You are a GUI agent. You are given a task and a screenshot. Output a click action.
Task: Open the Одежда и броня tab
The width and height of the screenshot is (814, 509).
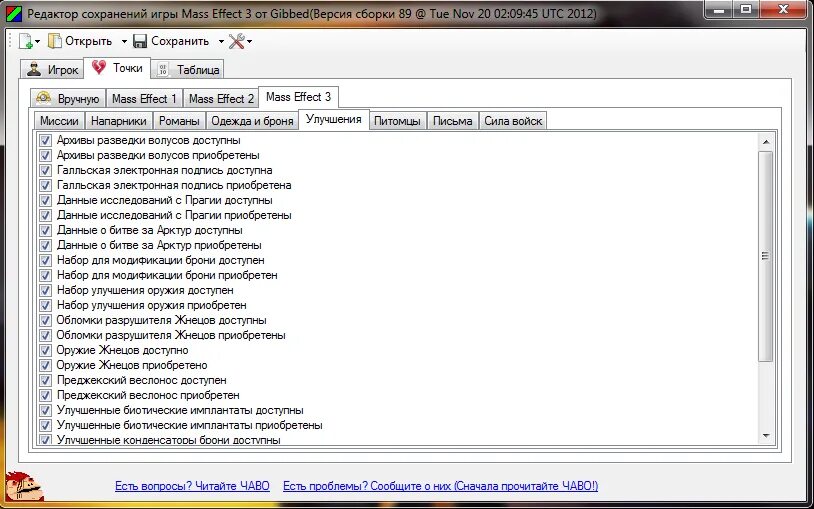point(252,121)
